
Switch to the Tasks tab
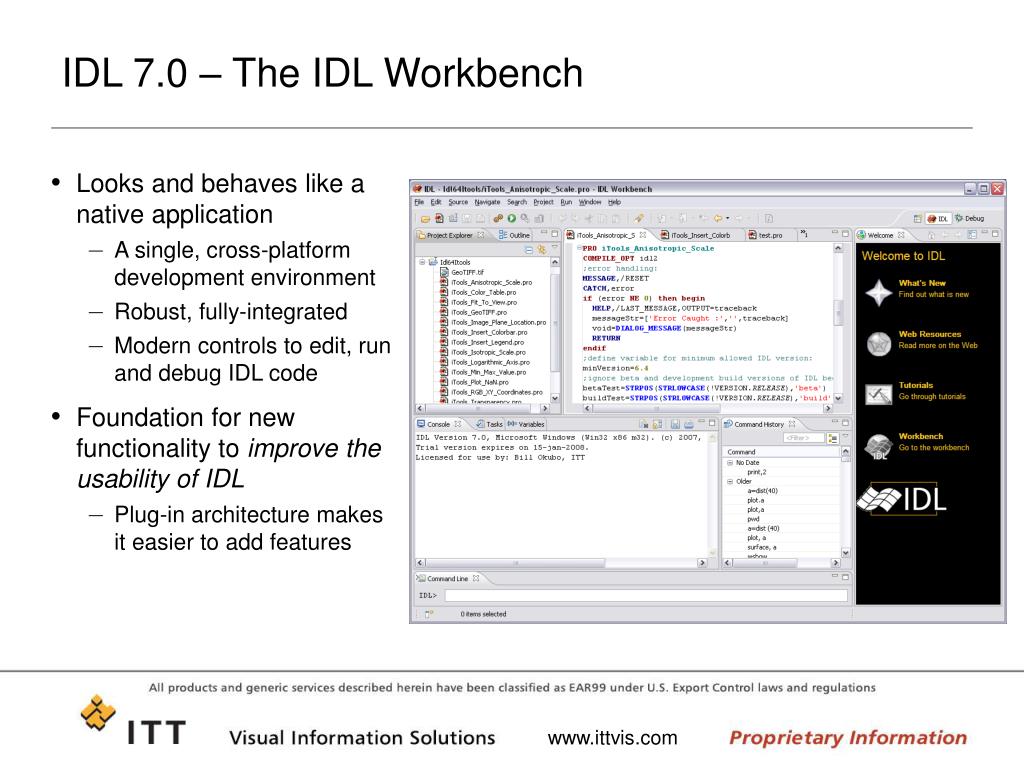pyautogui.click(x=488, y=424)
